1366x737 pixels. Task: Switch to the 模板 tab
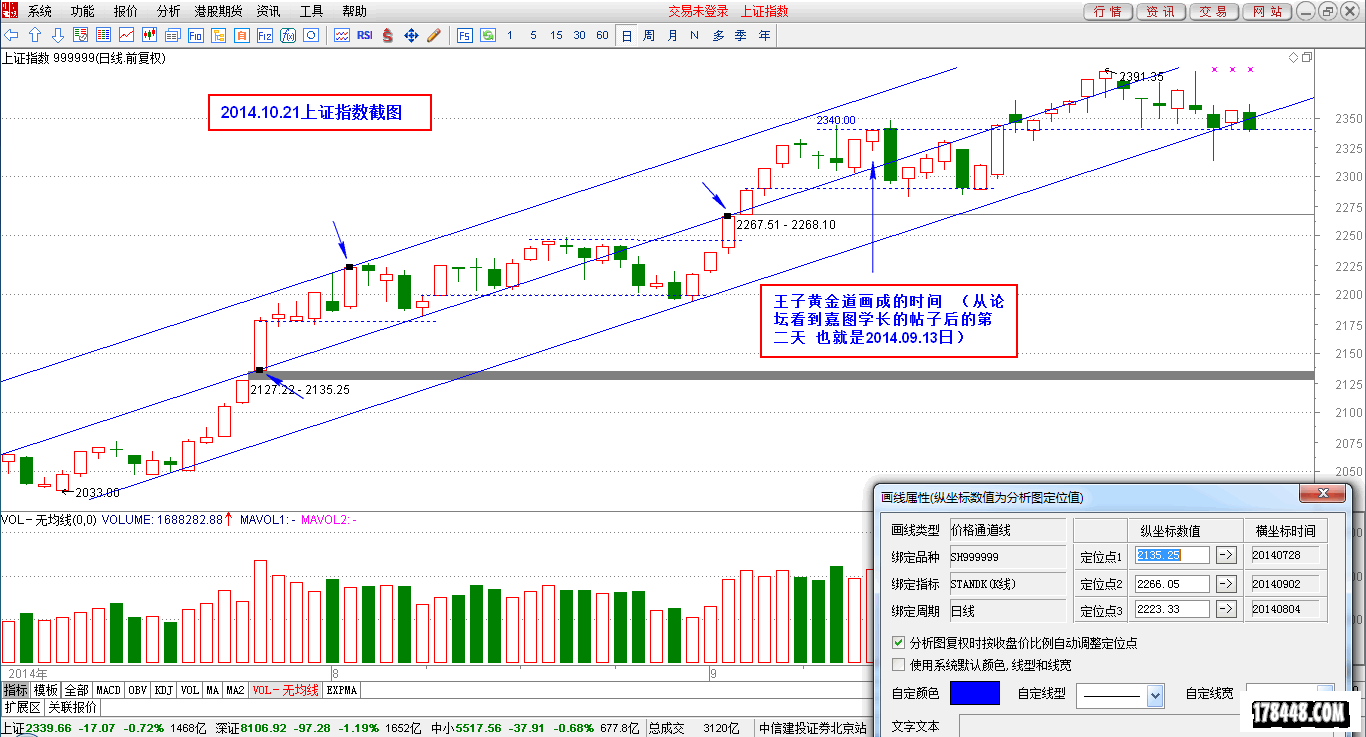click(46, 690)
